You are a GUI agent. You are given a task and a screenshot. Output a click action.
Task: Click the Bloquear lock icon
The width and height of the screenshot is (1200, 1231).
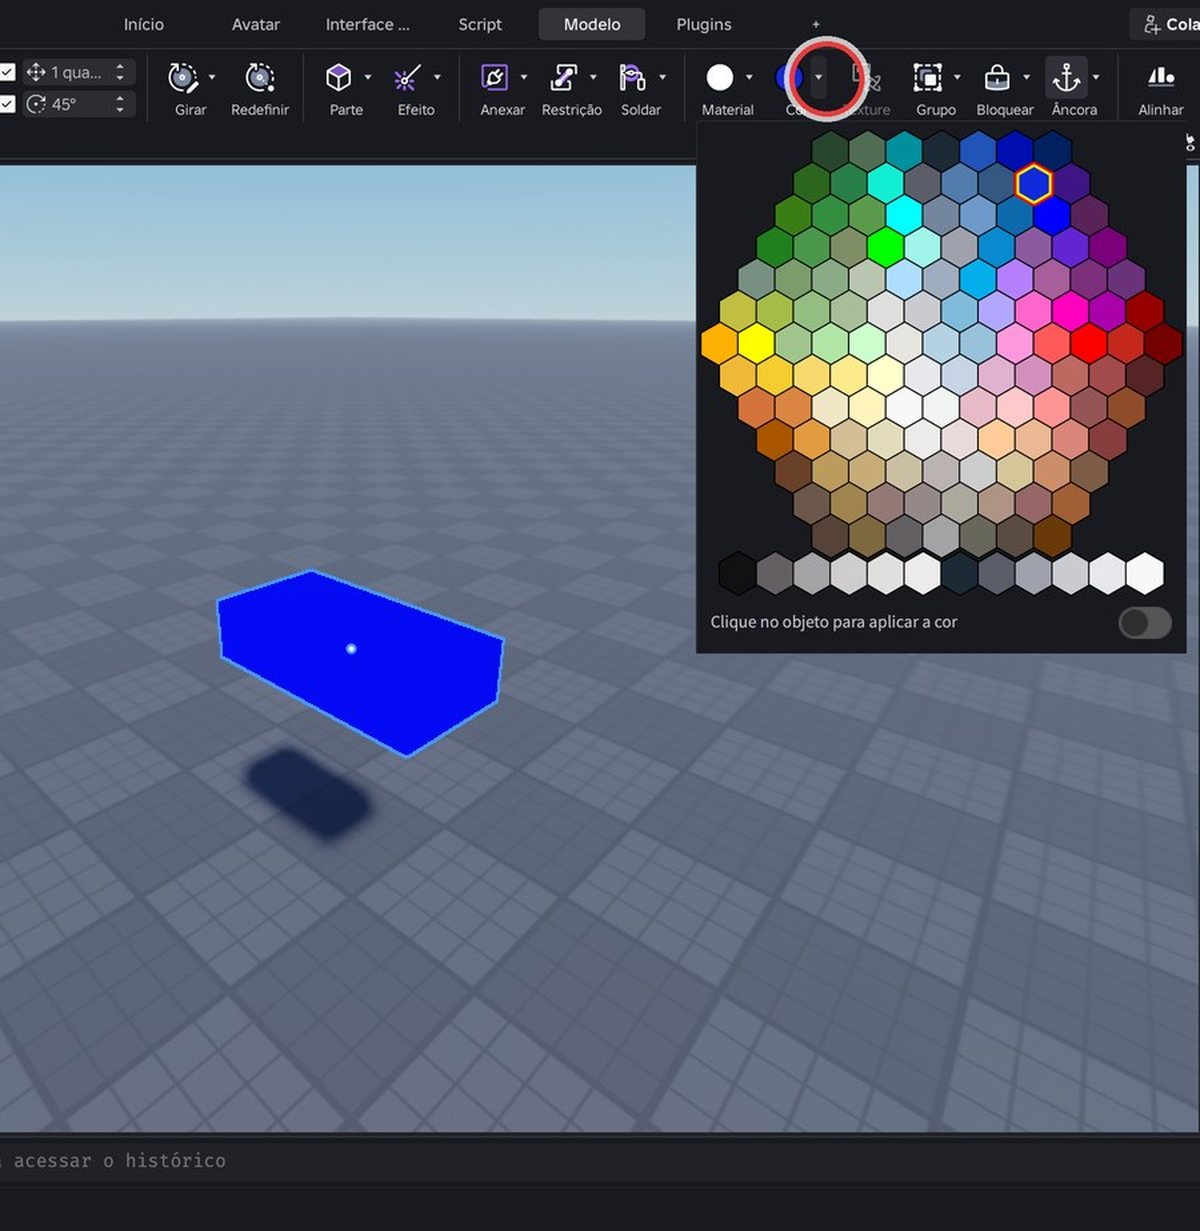pyautogui.click(x=997, y=77)
